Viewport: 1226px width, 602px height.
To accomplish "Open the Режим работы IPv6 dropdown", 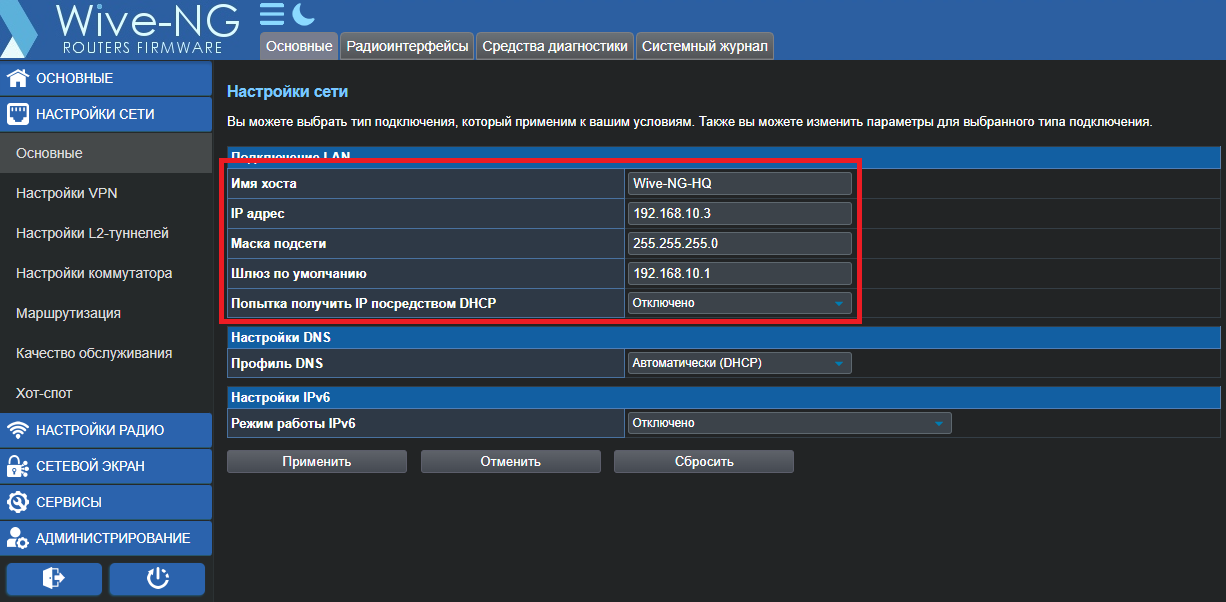I will [790, 423].
